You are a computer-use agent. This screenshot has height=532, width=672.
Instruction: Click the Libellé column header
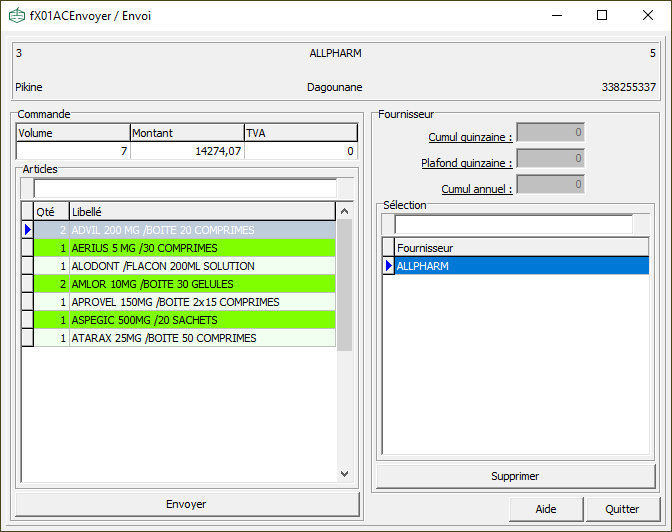click(x=202, y=212)
